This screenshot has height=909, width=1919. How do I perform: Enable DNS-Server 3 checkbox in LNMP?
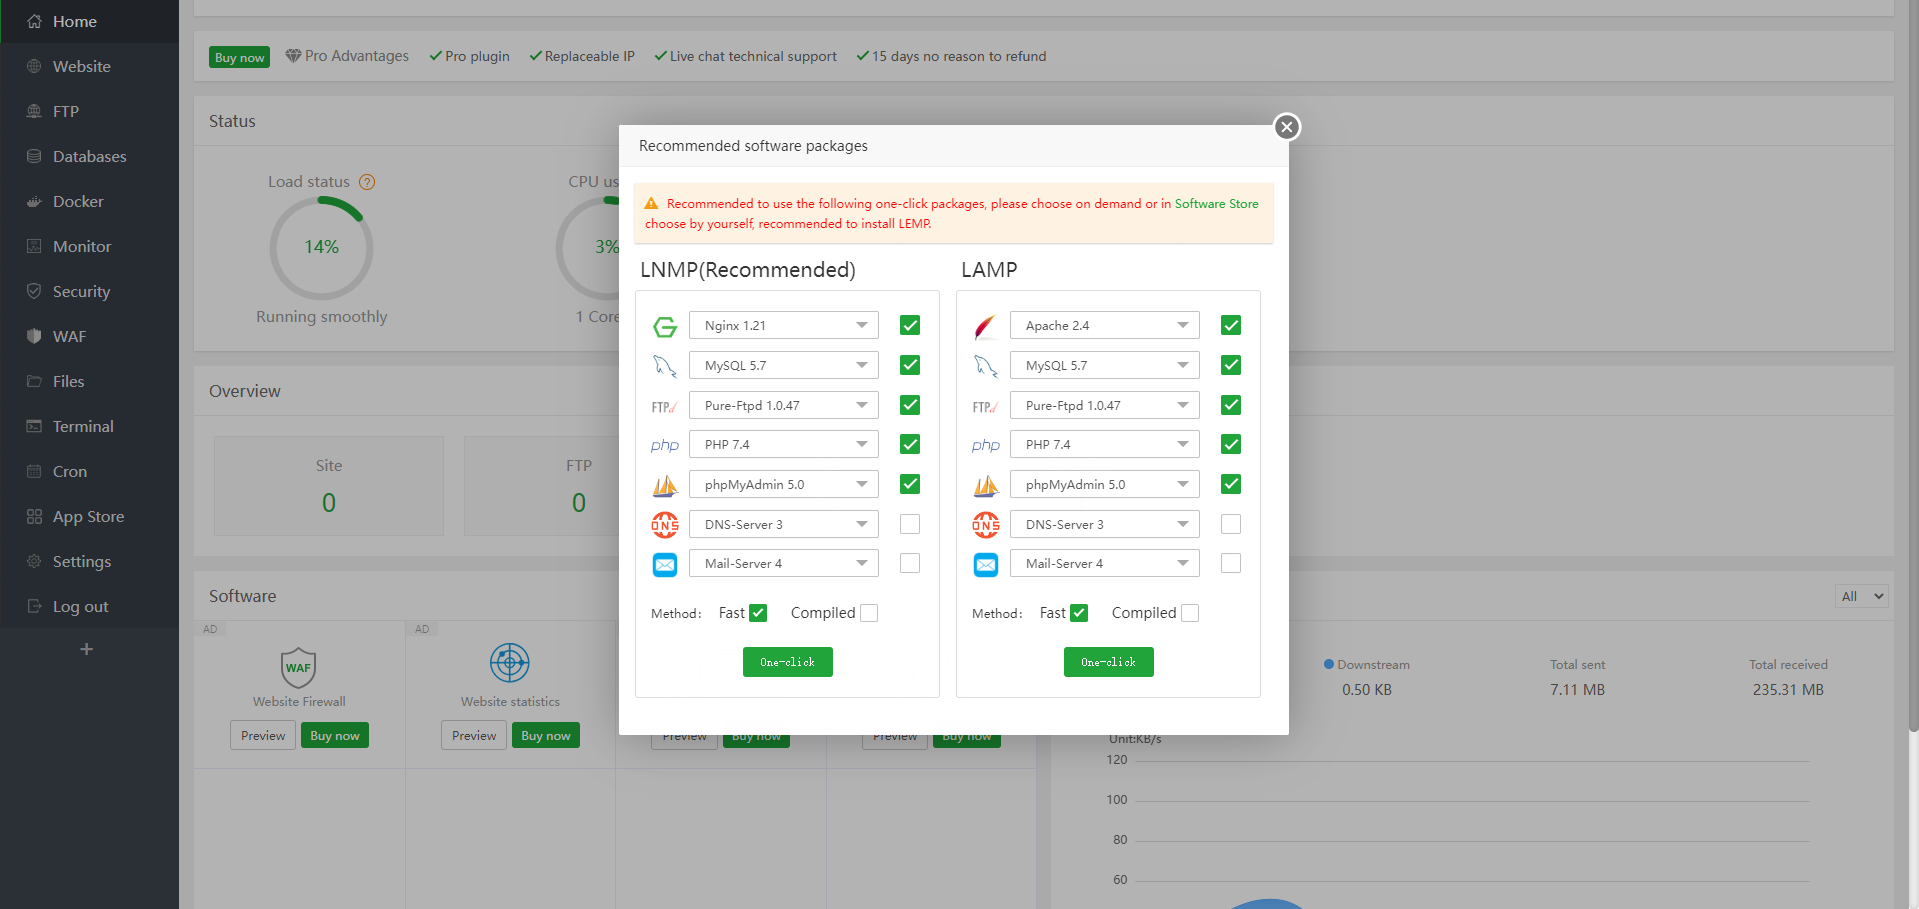click(910, 524)
